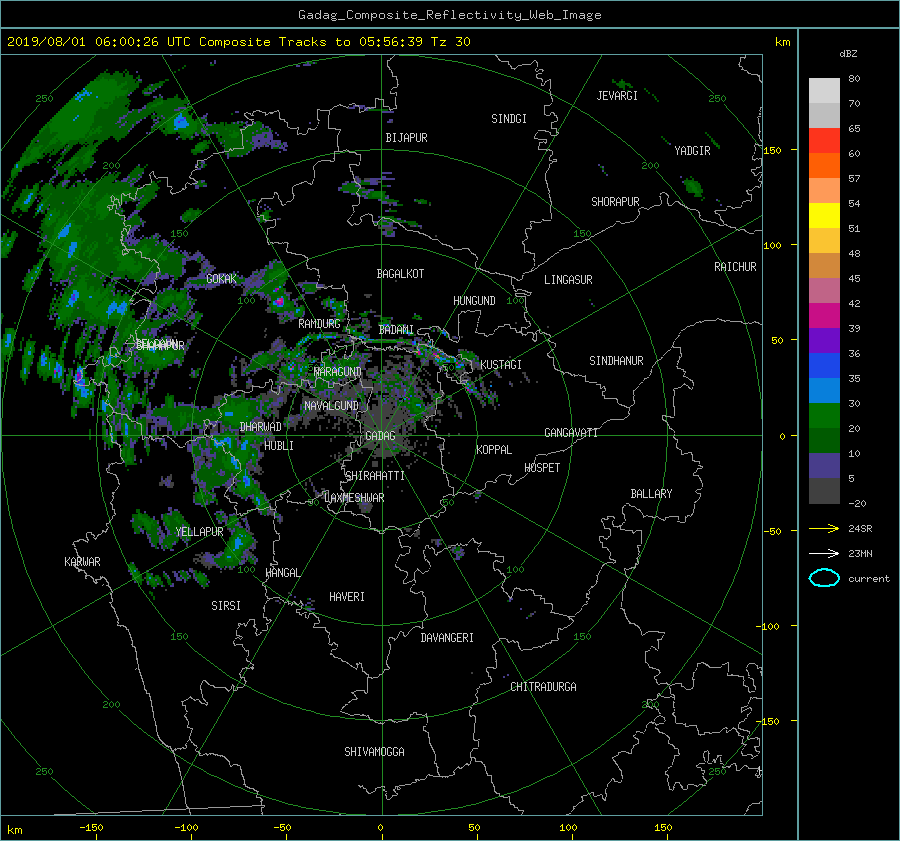Click the KUSTAGI city label
The height and width of the screenshot is (841, 900).
point(501,365)
